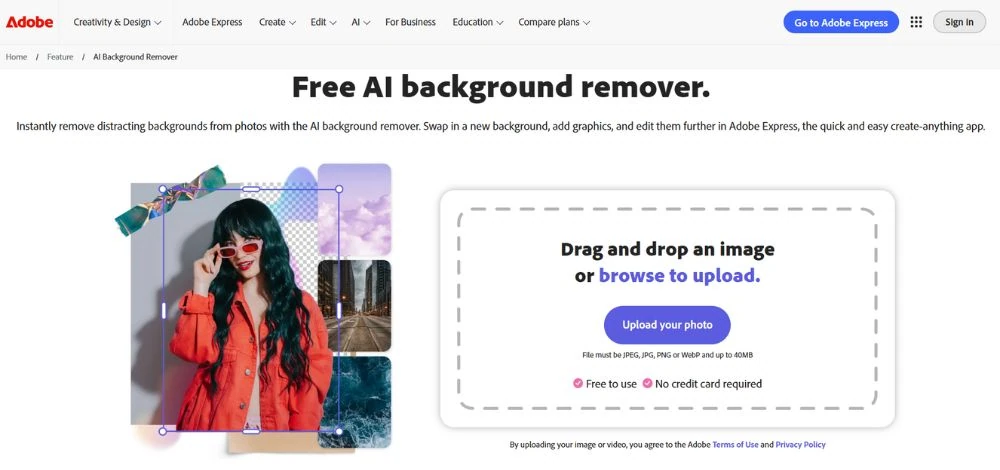The image size is (1000, 470).
Task: Select the purple clouds background thumbnail
Action: 354,210
